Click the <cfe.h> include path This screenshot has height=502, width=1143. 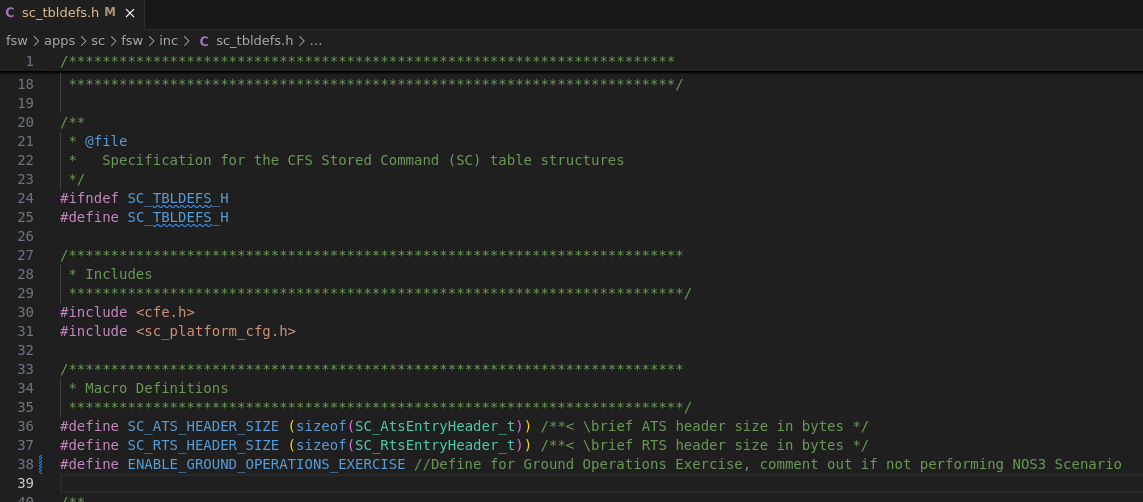165,312
